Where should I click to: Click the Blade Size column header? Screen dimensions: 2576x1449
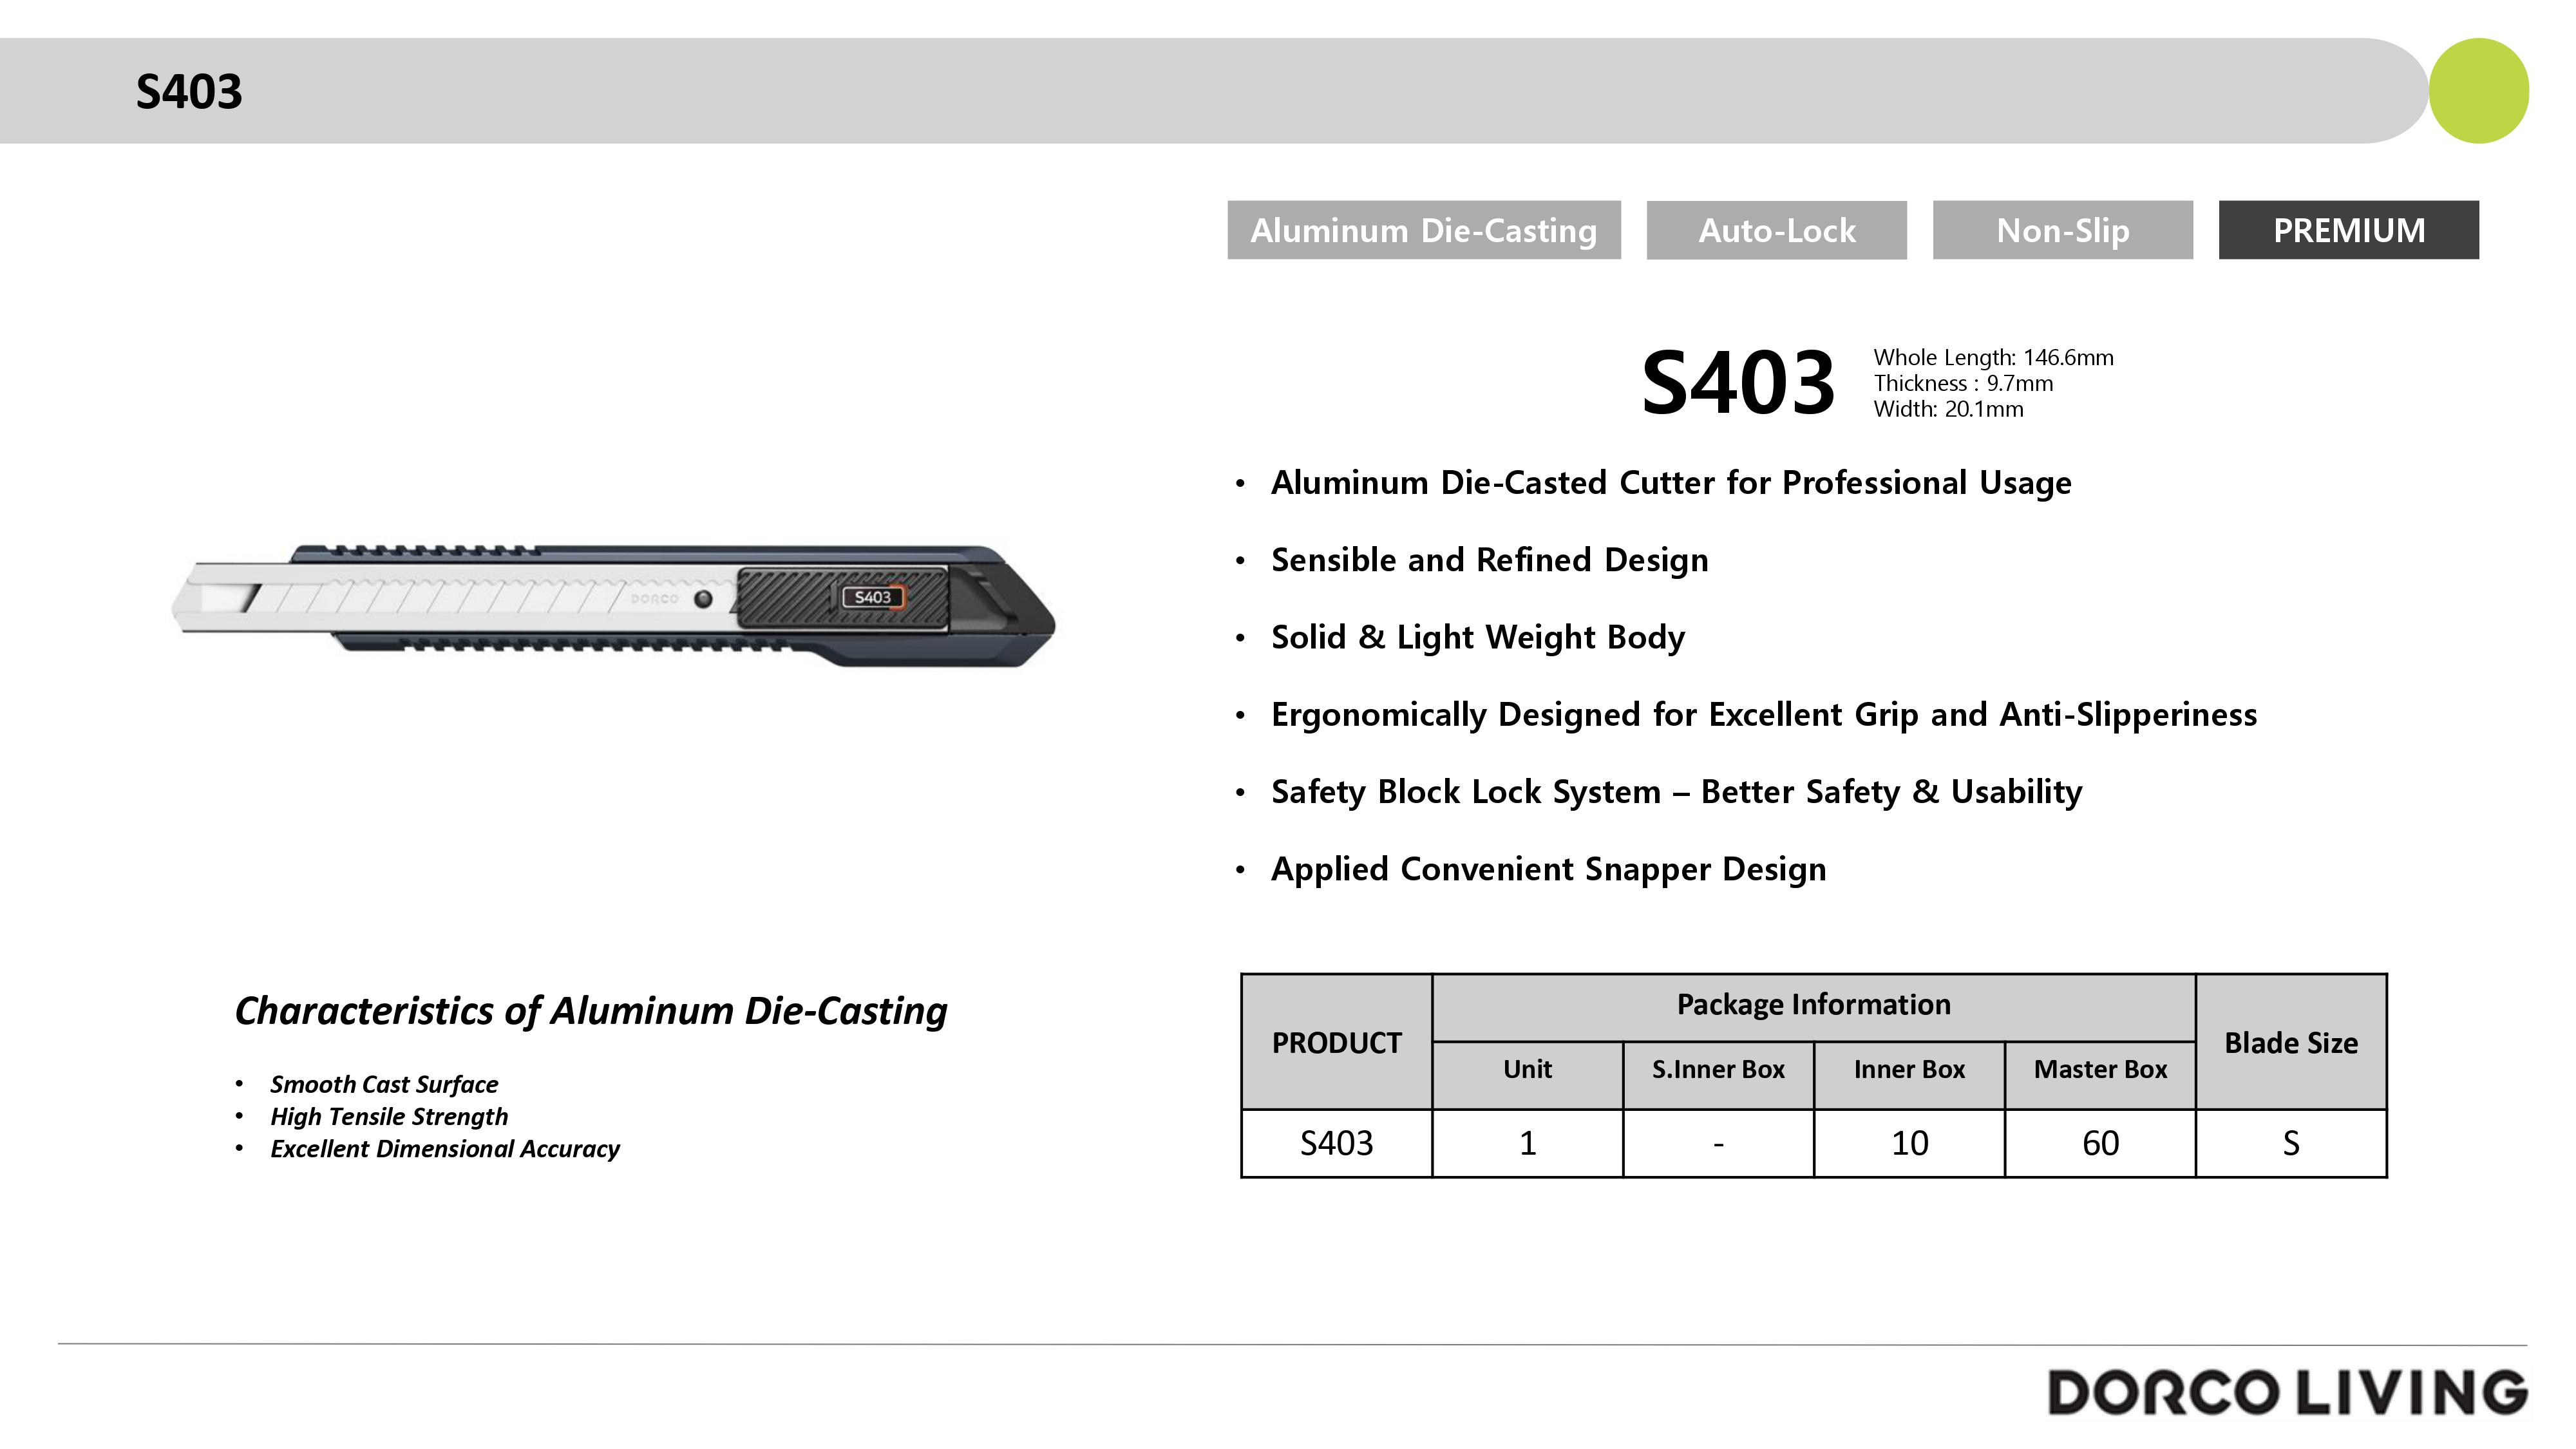pos(2290,1043)
